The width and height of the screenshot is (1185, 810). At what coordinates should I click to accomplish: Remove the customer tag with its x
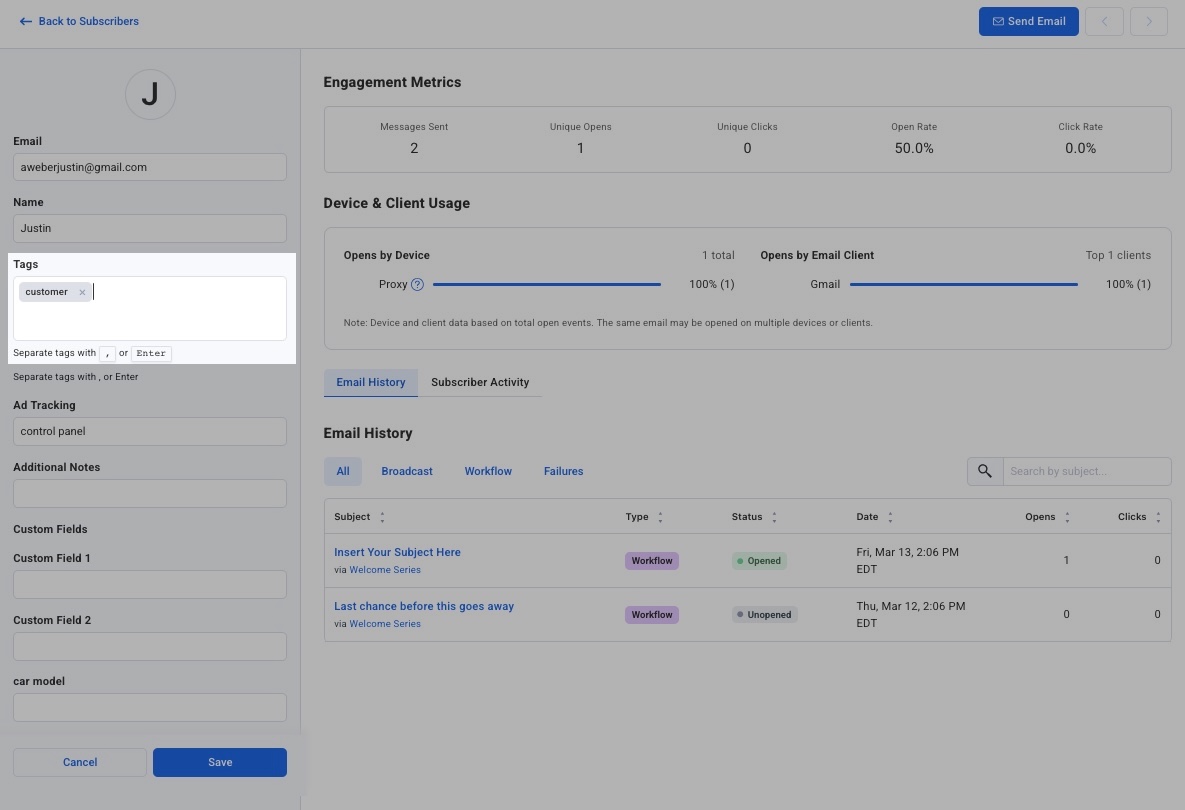coord(82,292)
